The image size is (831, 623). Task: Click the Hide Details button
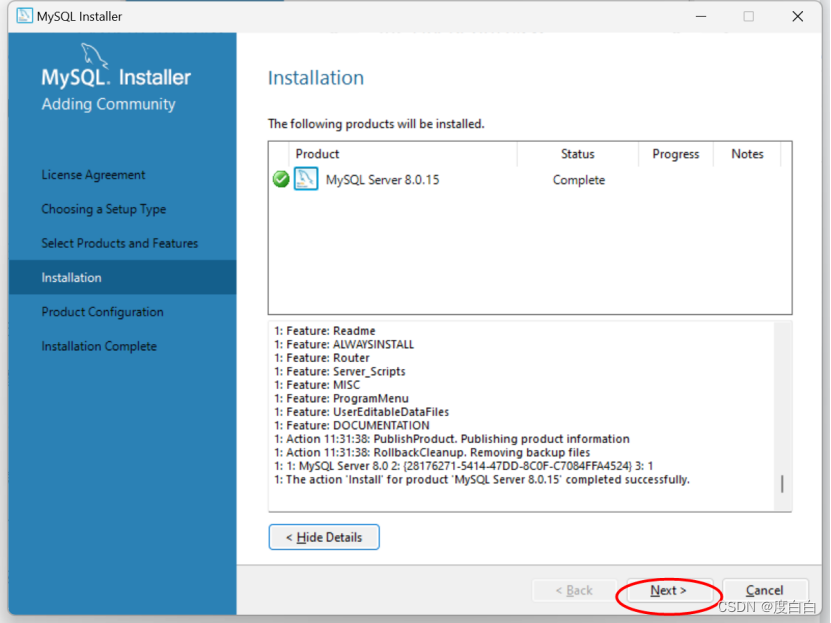[324, 537]
